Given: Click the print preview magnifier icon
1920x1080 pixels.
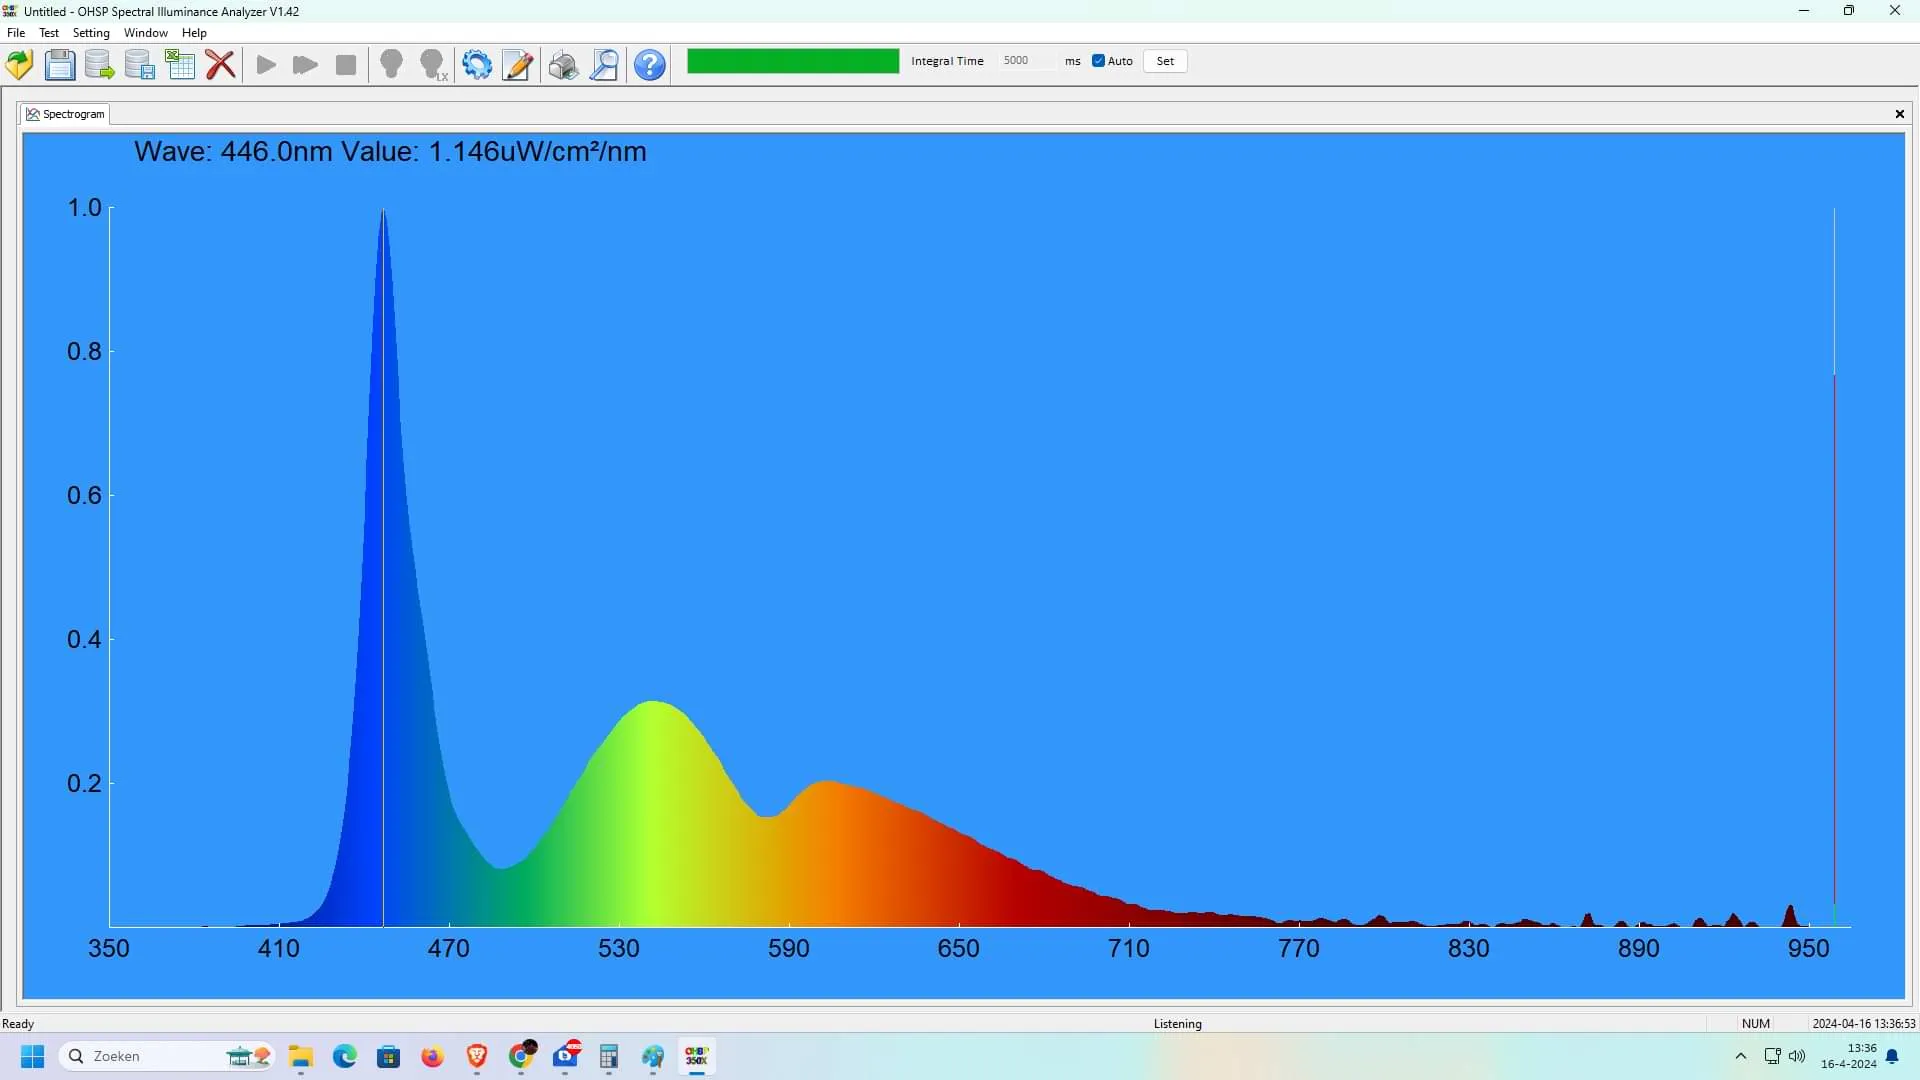Looking at the screenshot, I should (604, 65).
